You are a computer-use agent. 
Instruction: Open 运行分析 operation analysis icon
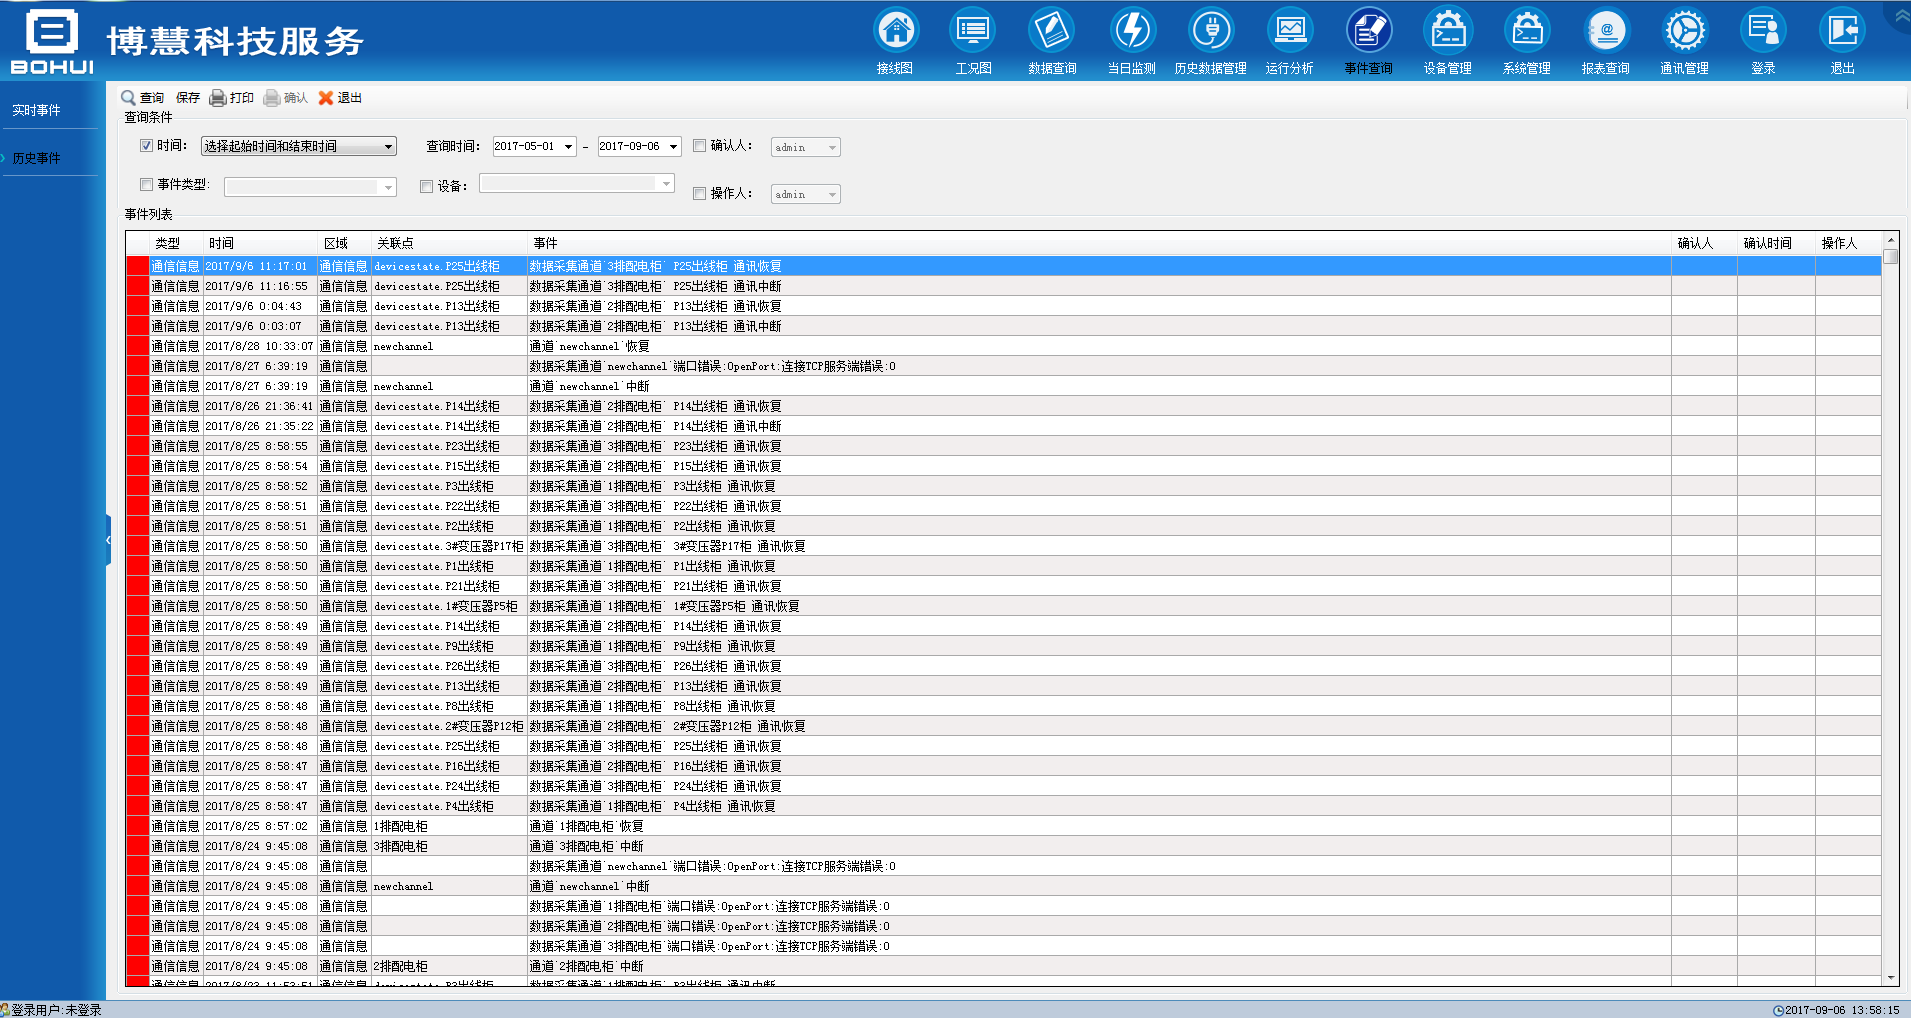coord(1289,32)
